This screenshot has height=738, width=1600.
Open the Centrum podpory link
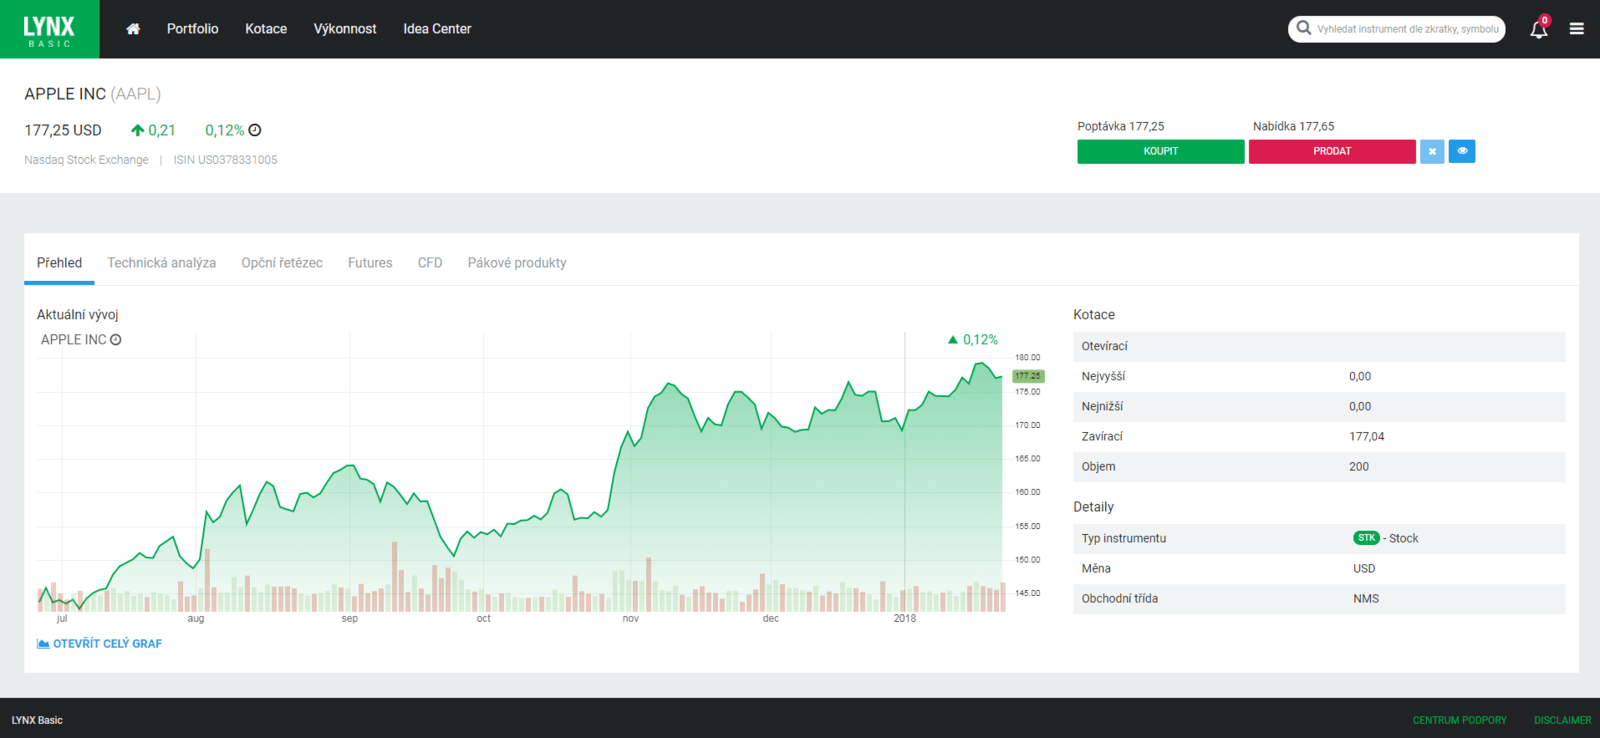(1459, 720)
